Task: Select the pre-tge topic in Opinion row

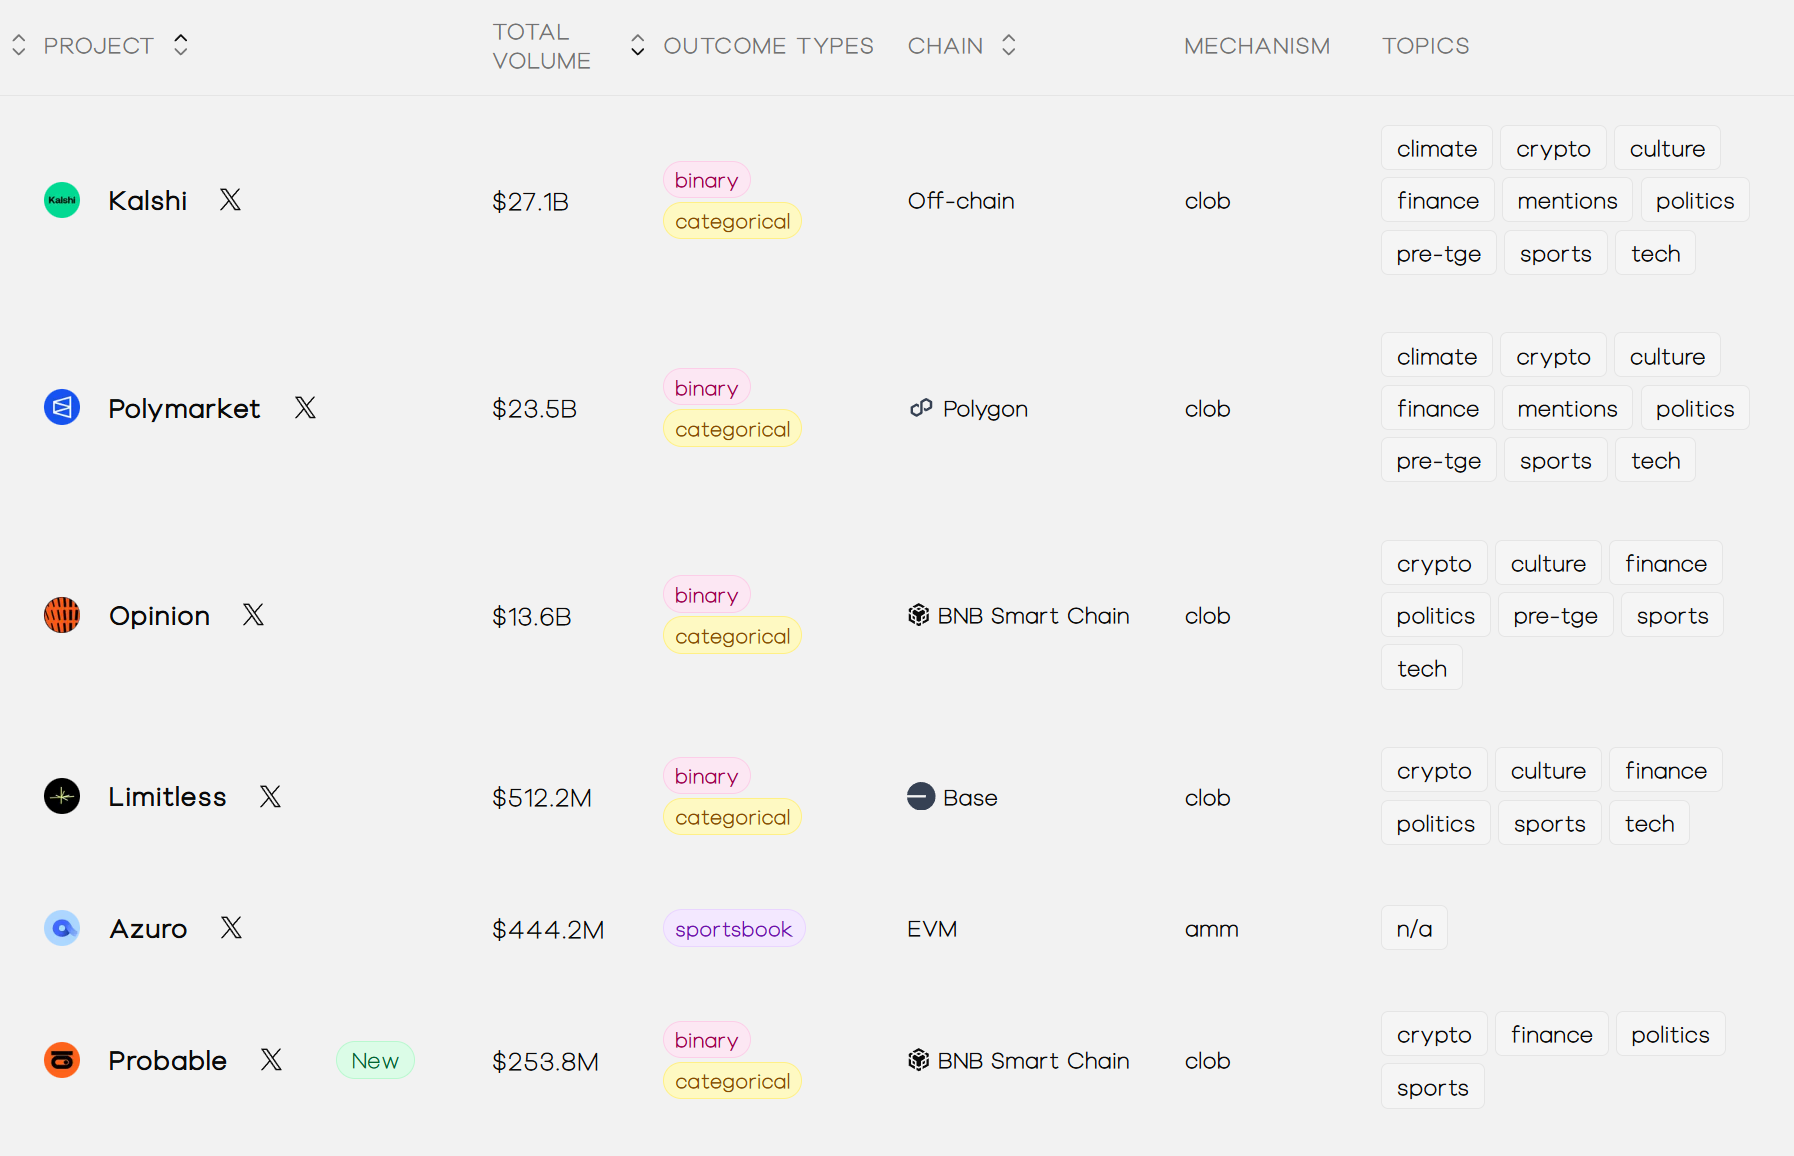Action: tap(1556, 615)
